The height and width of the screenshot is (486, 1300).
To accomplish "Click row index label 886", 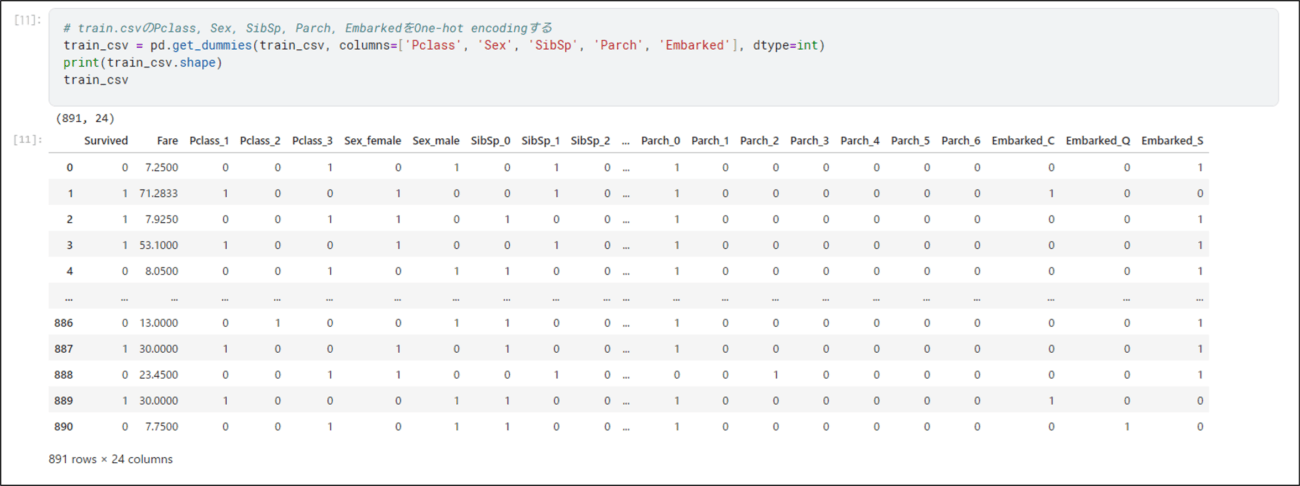I will pyautogui.click(x=63, y=323).
